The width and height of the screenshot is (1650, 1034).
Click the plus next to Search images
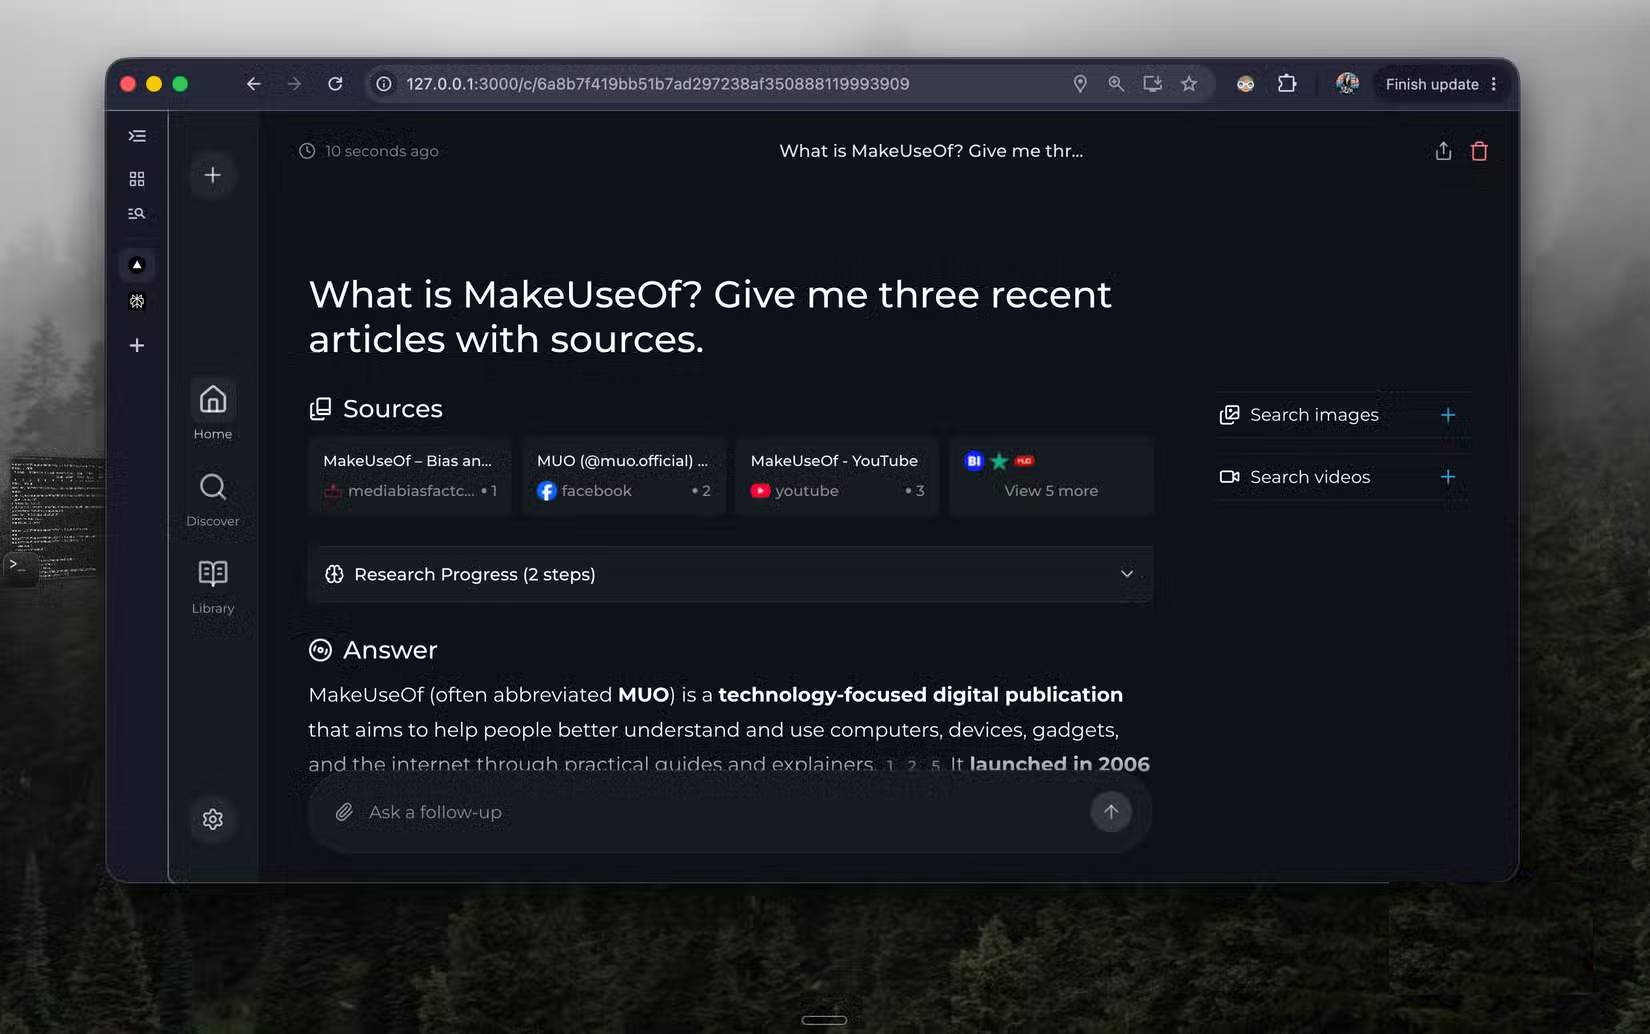pos(1447,415)
